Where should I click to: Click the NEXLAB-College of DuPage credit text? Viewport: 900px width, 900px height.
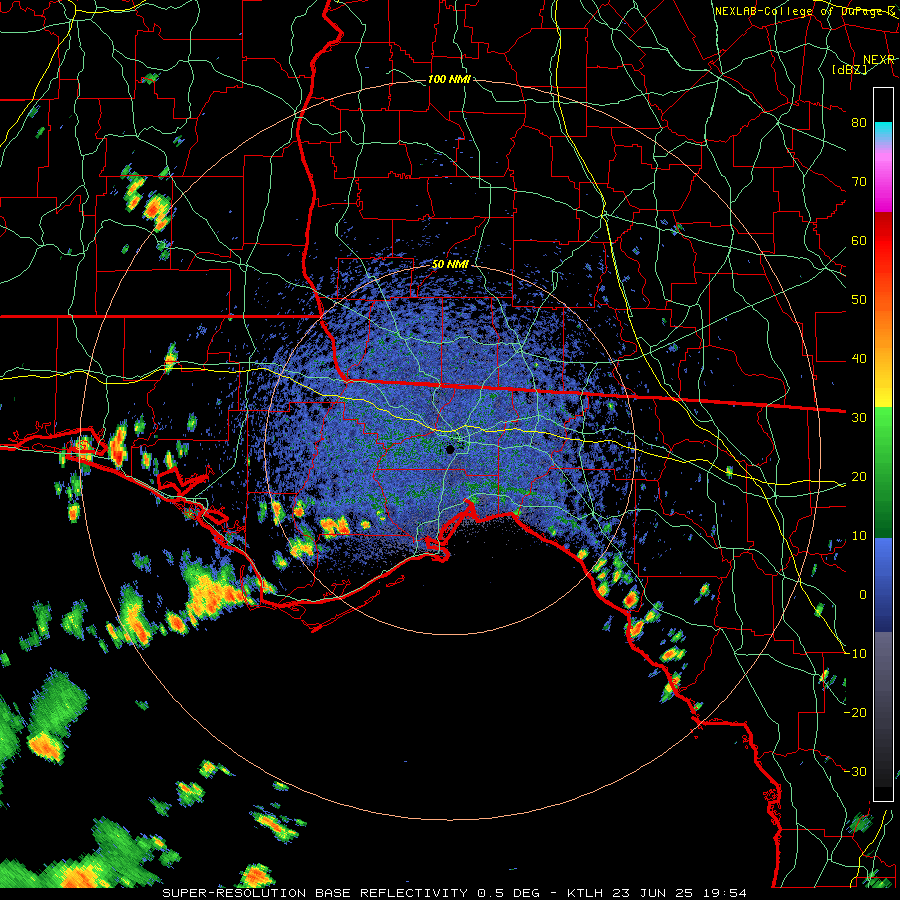pyautogui.click(x=804, y=11)
